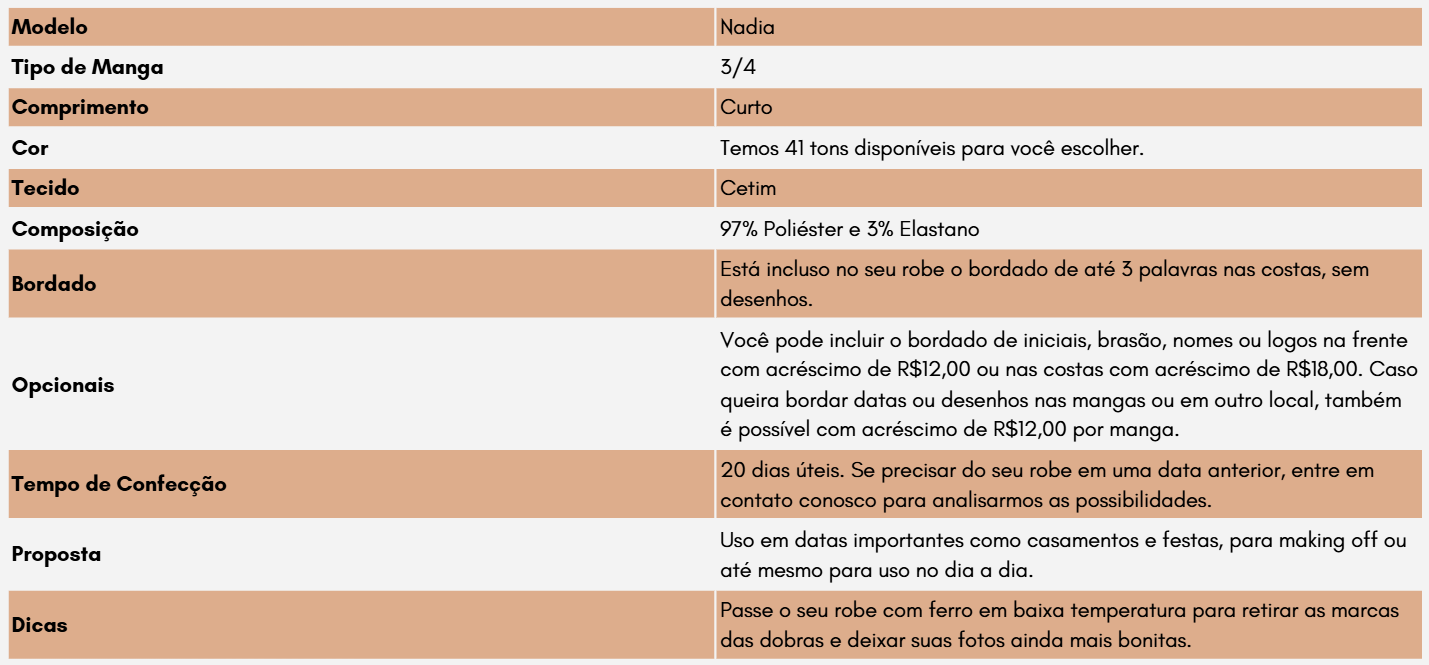
Task: Click the Cor row label
Action: pyautogui.click(x=29, y=148)
